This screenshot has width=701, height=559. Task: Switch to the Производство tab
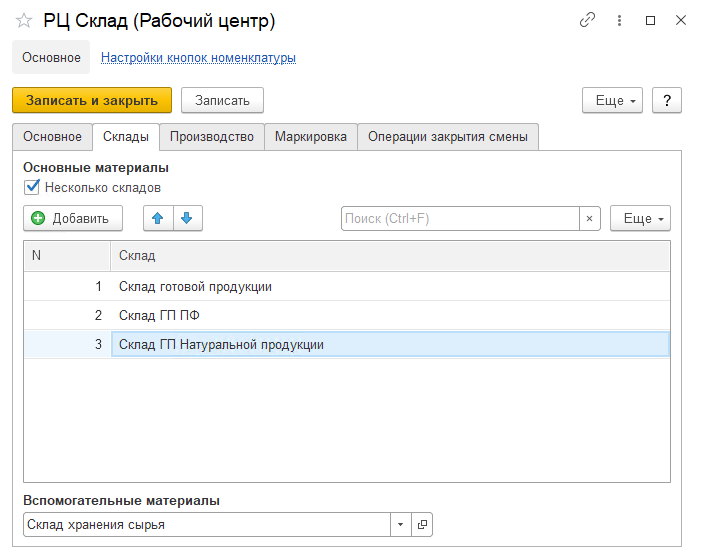(211, 136)
